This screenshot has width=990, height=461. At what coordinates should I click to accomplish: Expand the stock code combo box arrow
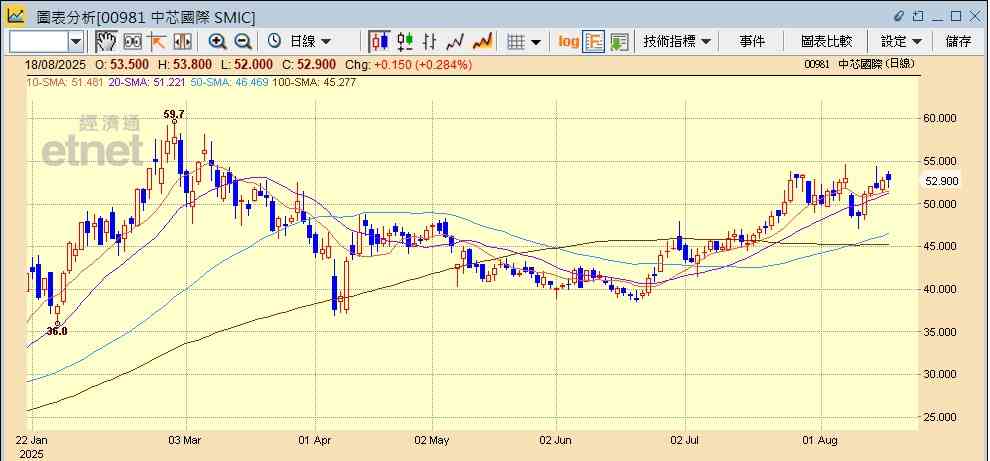click(76, 42)
